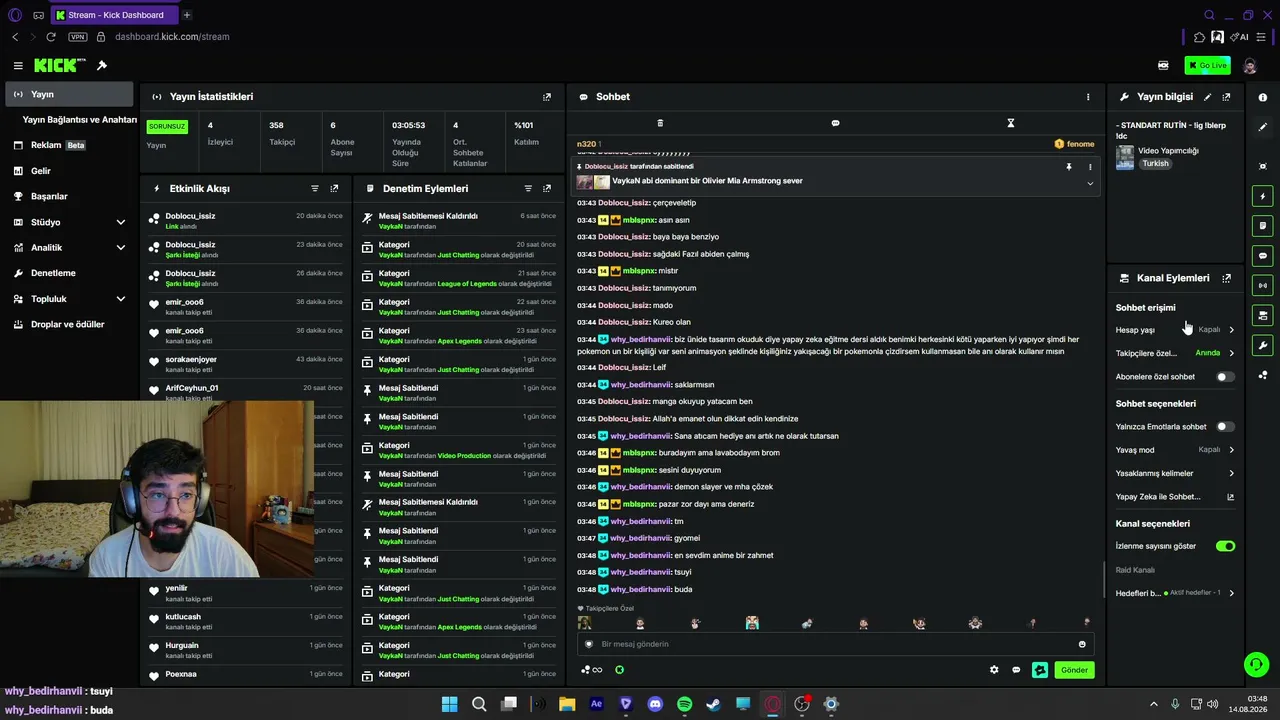Click the Go Live button
Viewport: 1280px width, 720px height.
tap(1207, 66)
